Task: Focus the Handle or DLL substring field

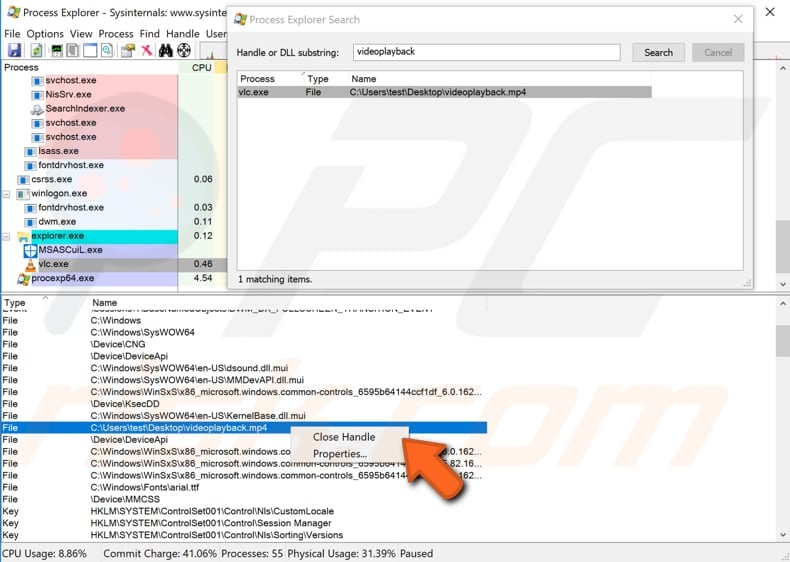Action: [487, 52]
